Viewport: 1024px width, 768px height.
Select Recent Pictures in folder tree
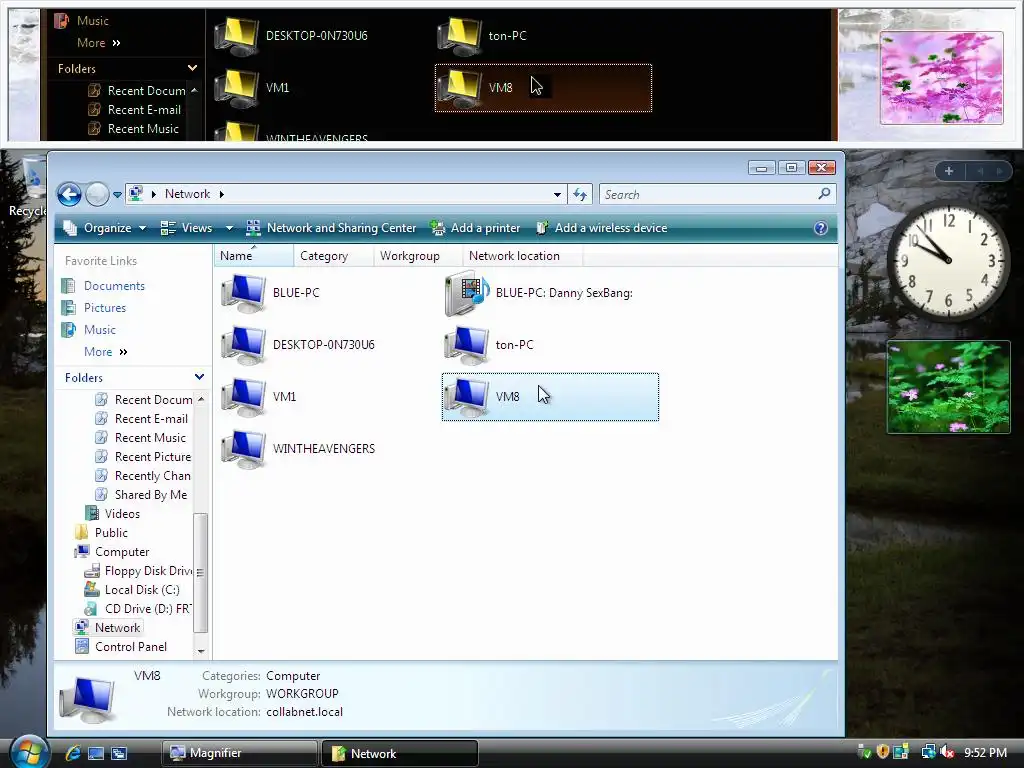pyautogui.click(x=143, y=456)
